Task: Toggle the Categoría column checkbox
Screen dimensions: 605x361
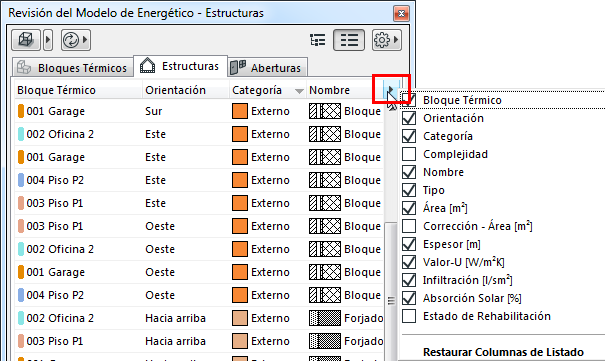Action: 409,136
